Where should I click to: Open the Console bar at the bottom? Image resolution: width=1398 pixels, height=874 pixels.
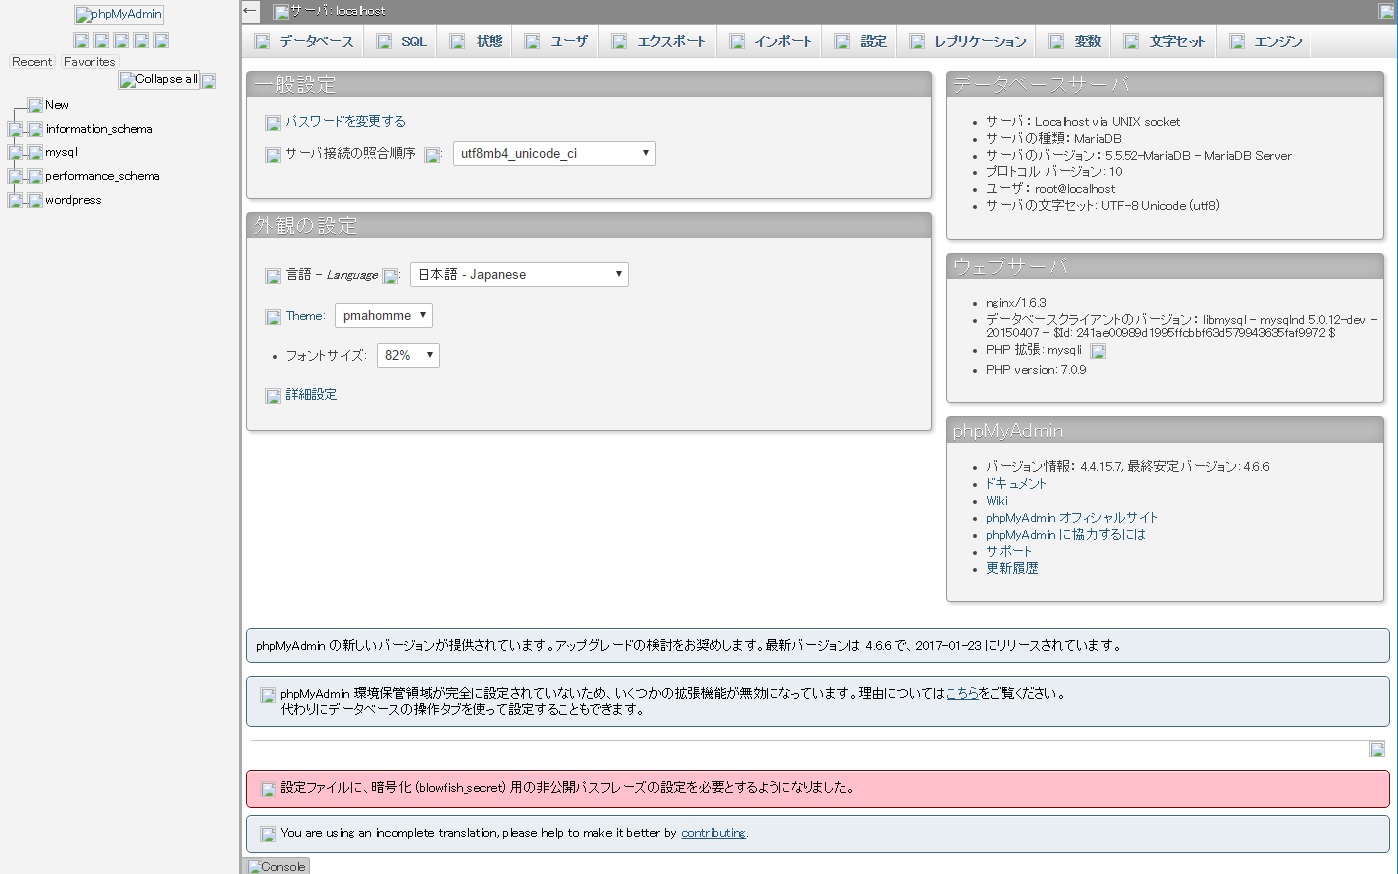tap(276, 866)
